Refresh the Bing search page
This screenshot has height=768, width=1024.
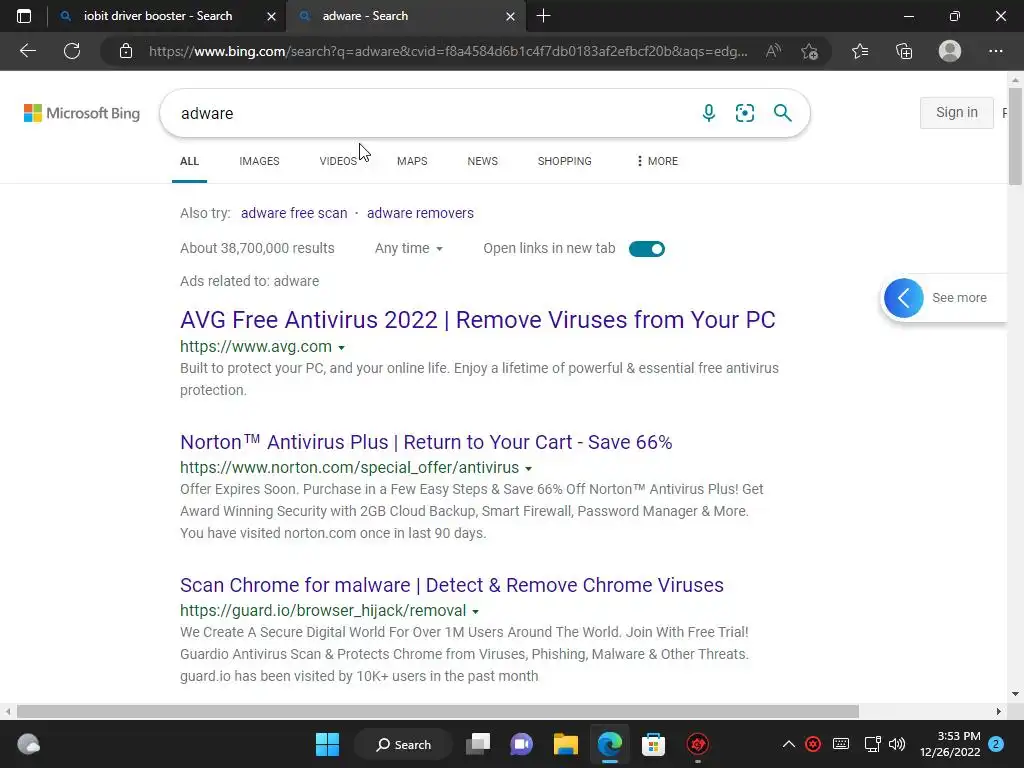[x=72, y=51]
